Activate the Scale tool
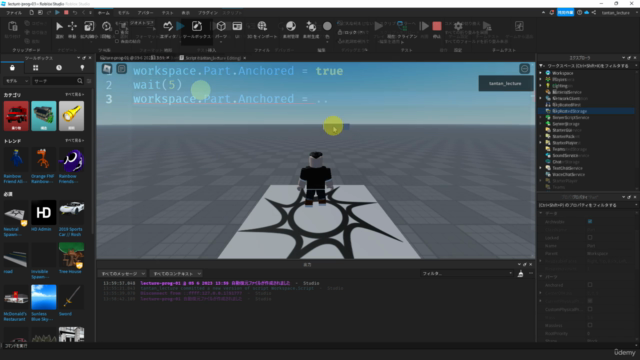The height and width of the screenshot is (360, 640). coord(89,27)
